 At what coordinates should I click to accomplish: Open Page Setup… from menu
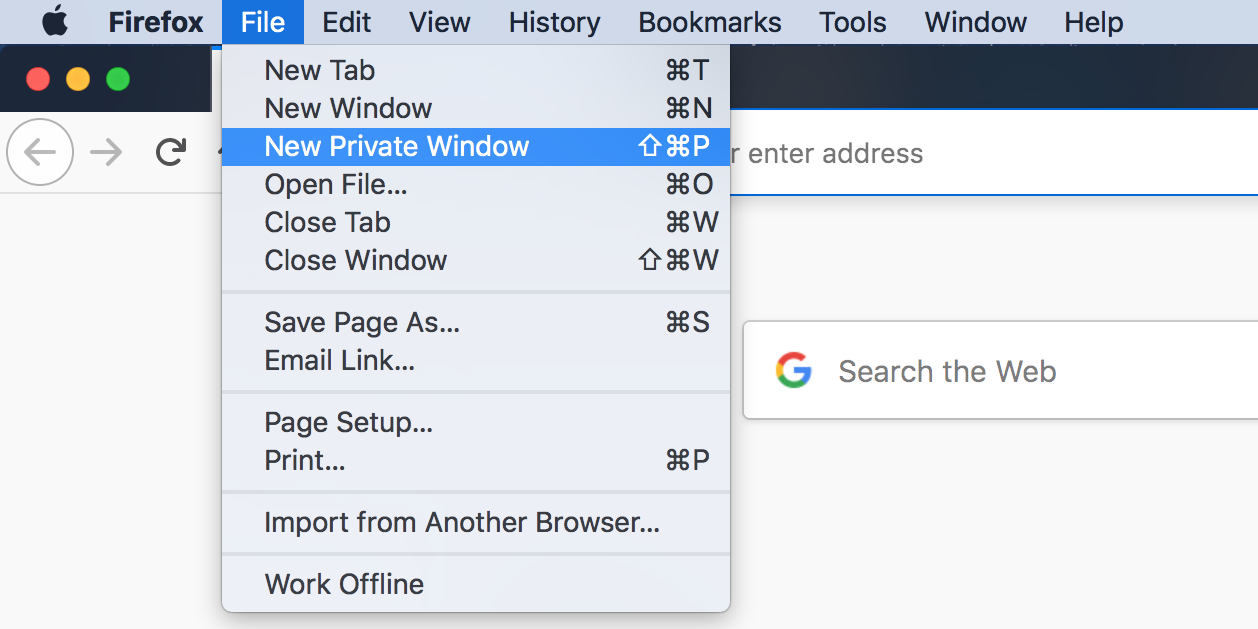(476, 422)
